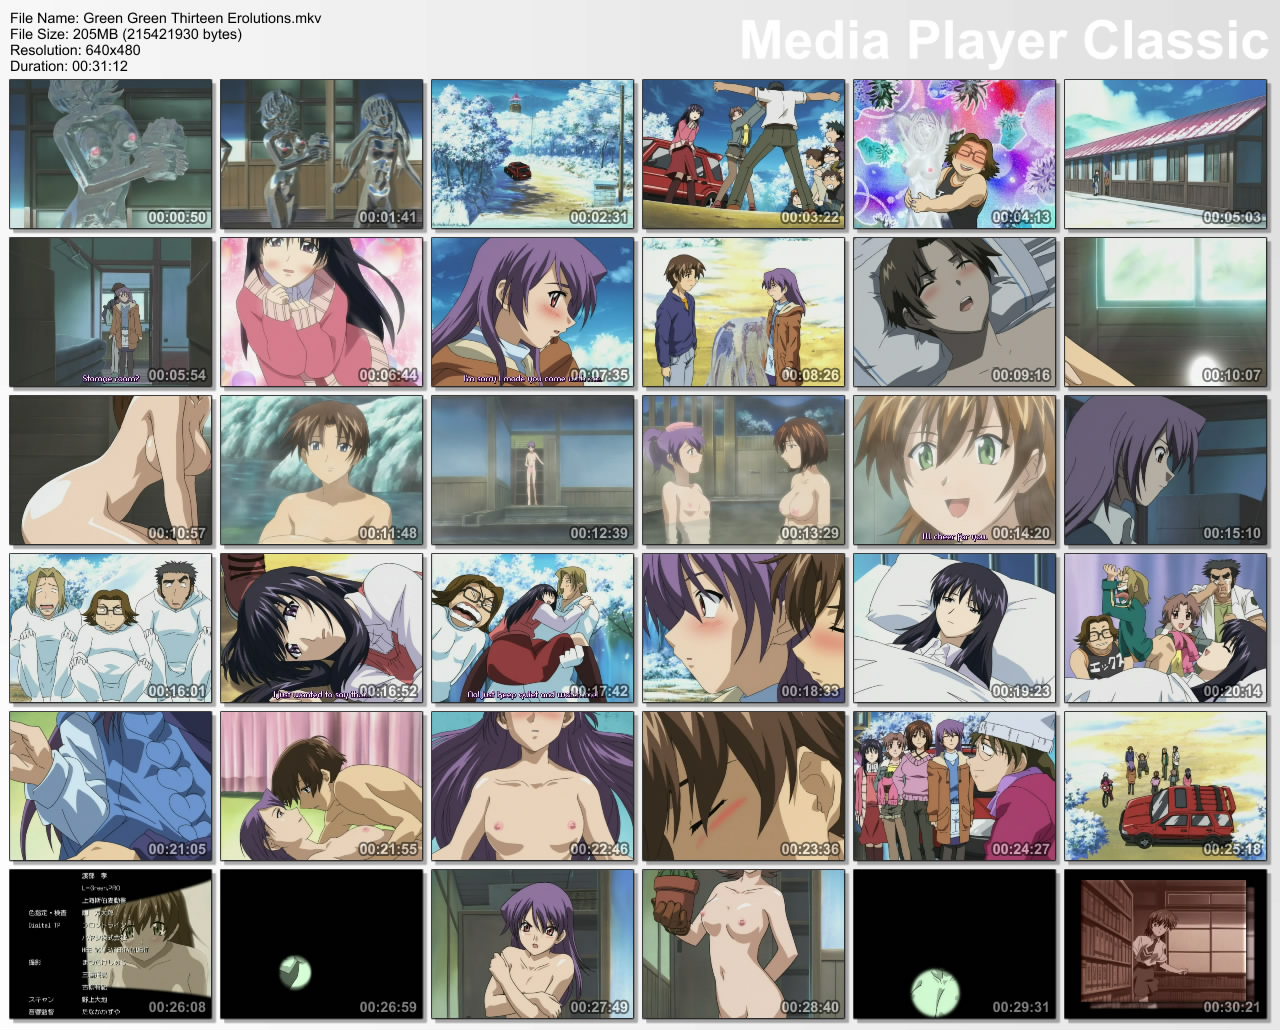Choose the black thumbnail stamped 00:26:59

coord(322,944)
